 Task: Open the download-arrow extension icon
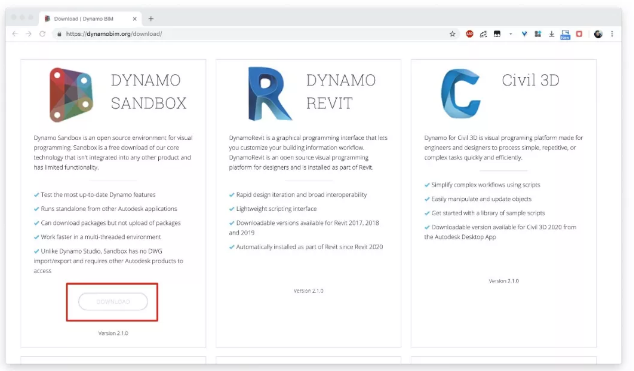[552, 34]
